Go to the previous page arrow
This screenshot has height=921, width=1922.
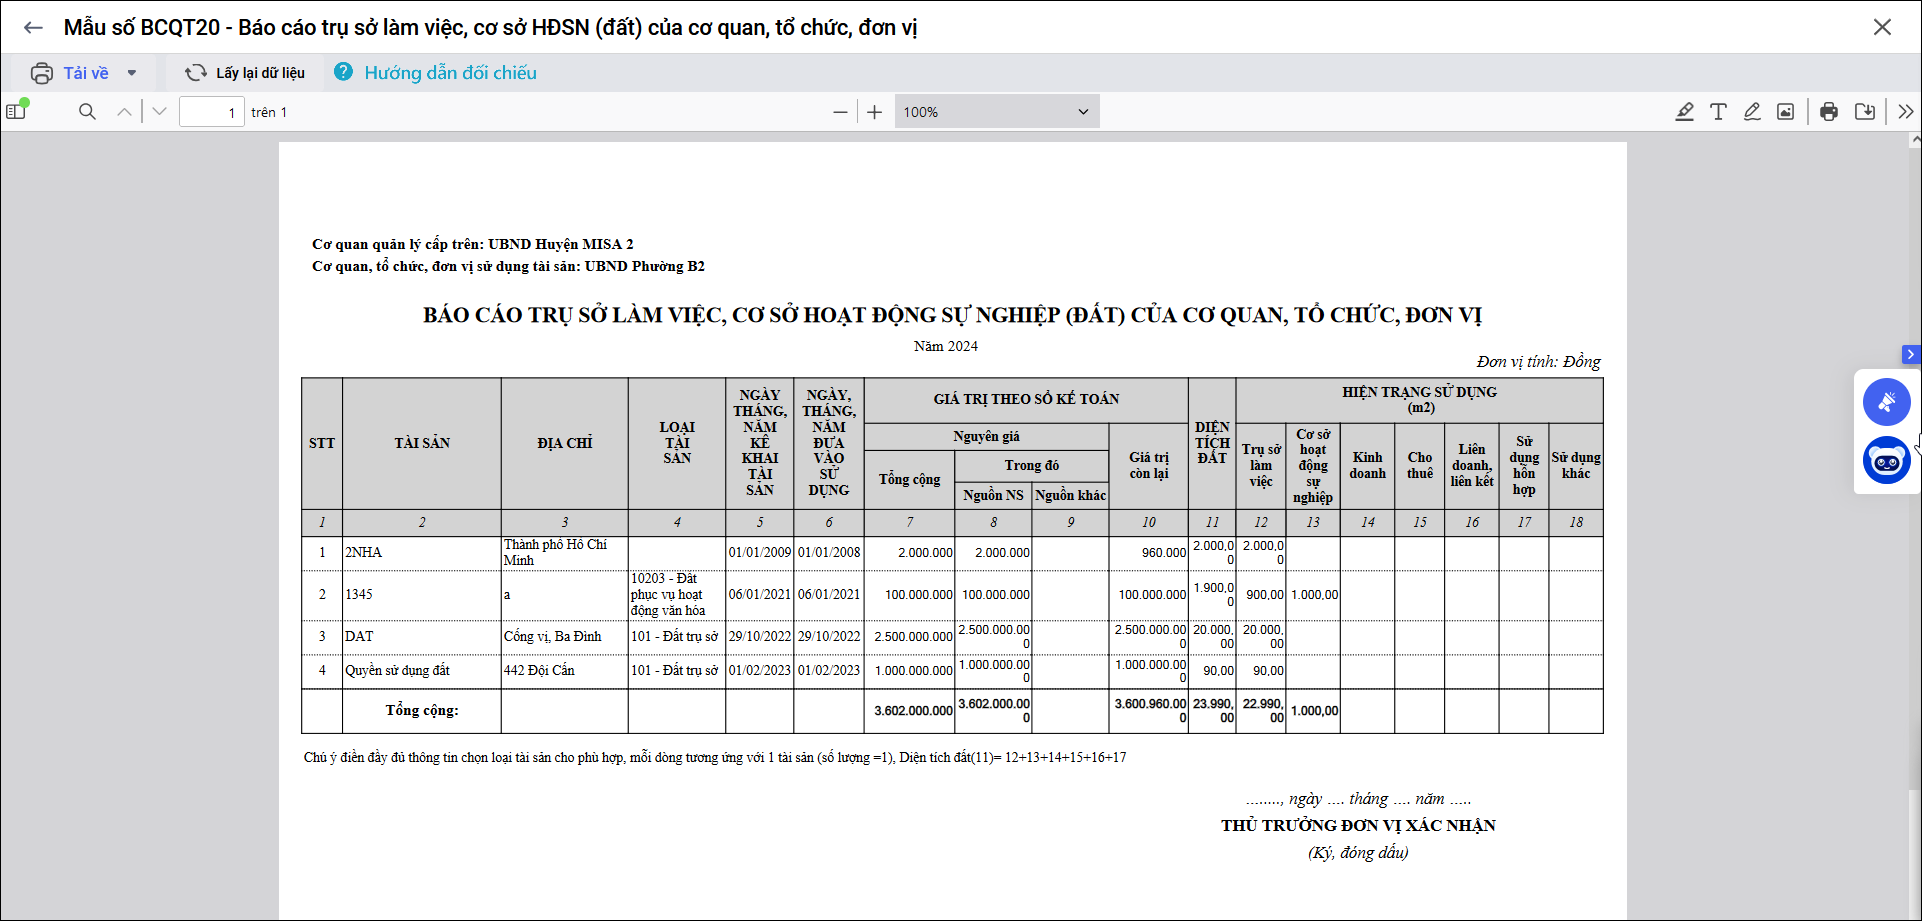124,112
